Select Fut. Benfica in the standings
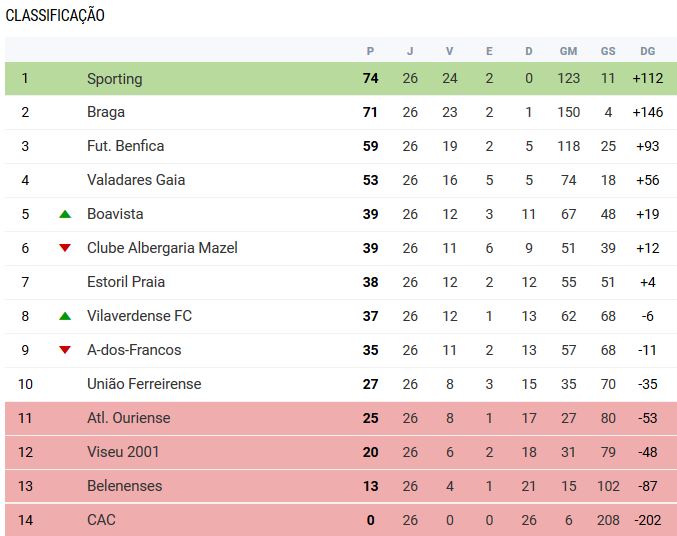677x536 pixels. [x=125, y=146]
